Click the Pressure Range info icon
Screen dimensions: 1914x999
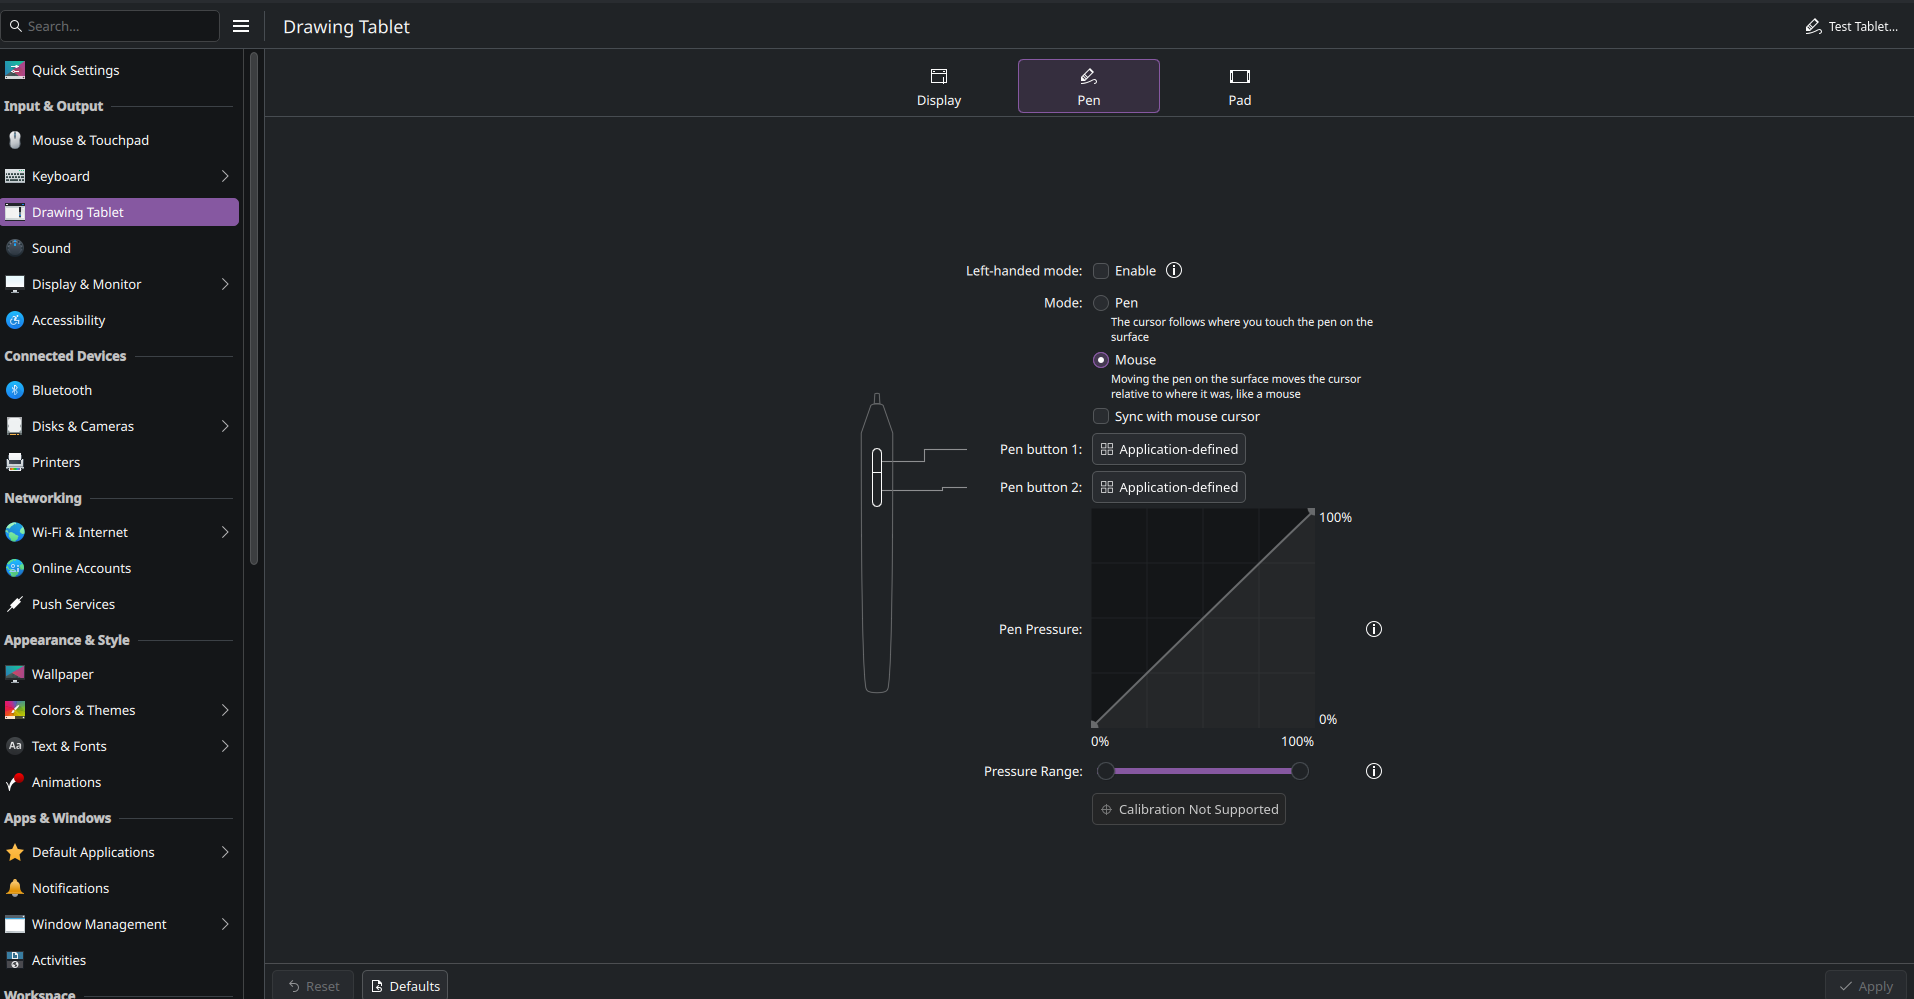(x=1374, y=771)
